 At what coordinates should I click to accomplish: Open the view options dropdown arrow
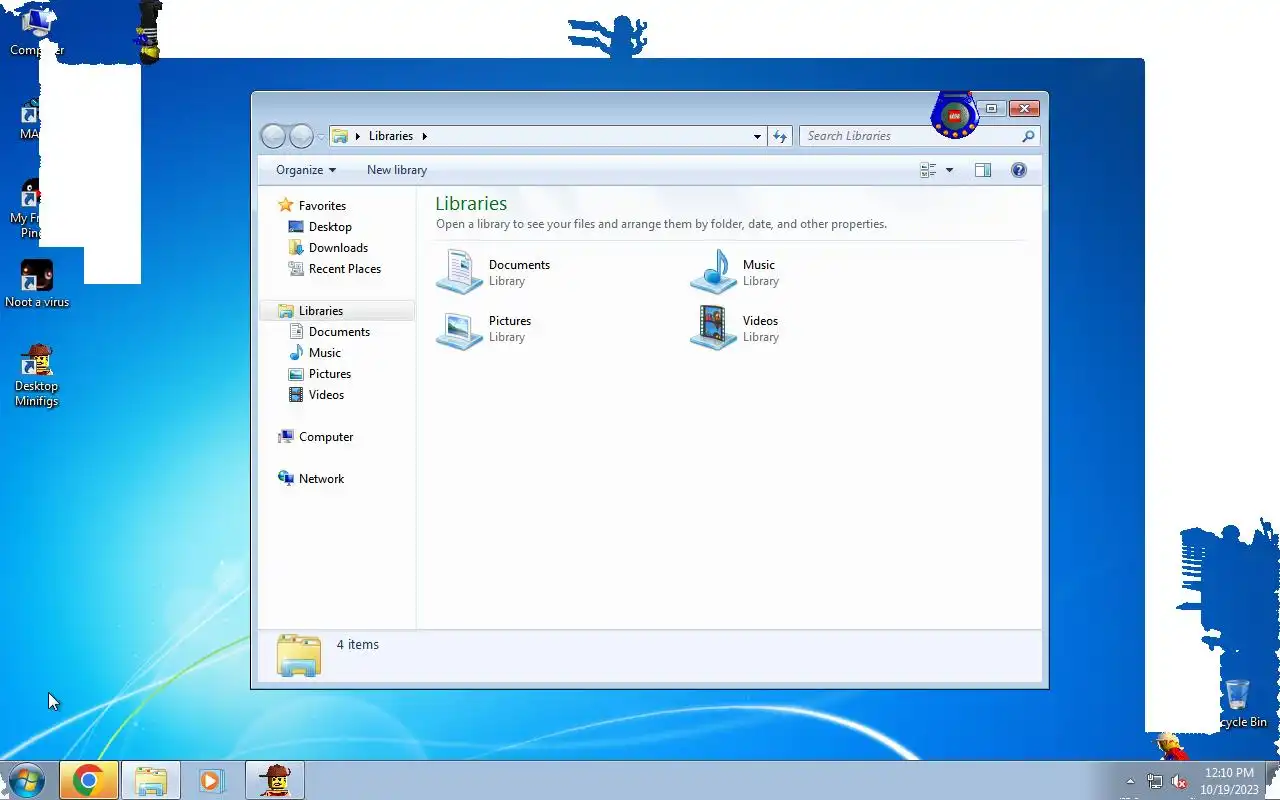tap(949, 170)
